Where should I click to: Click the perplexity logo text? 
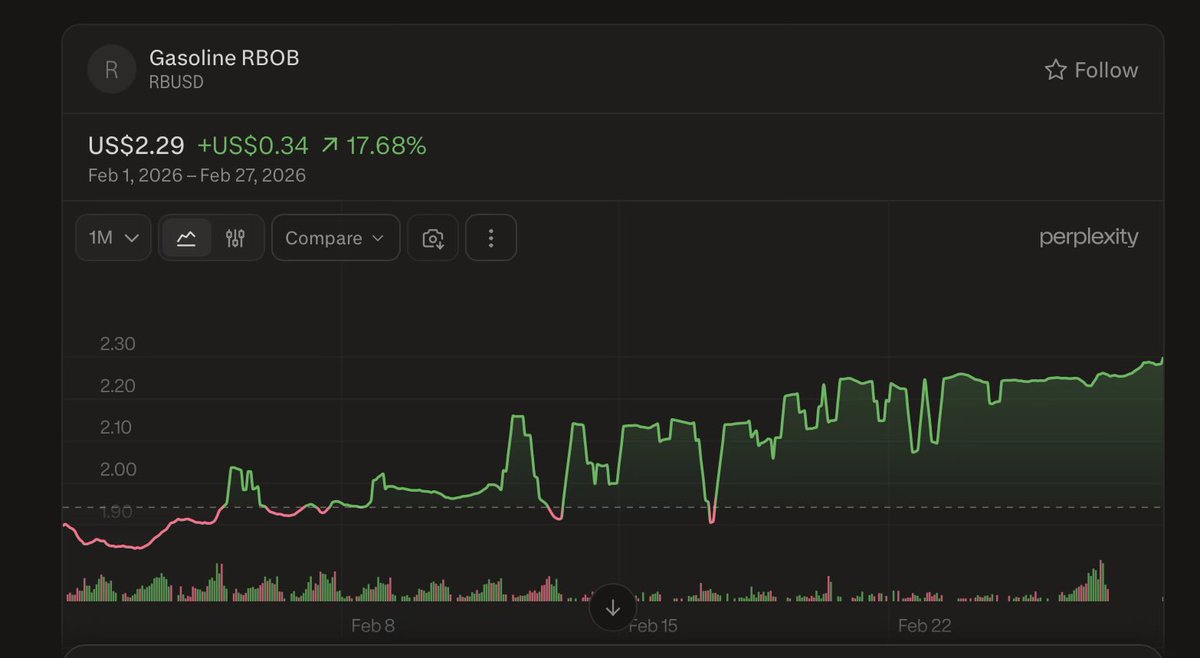coord(1089,237)
